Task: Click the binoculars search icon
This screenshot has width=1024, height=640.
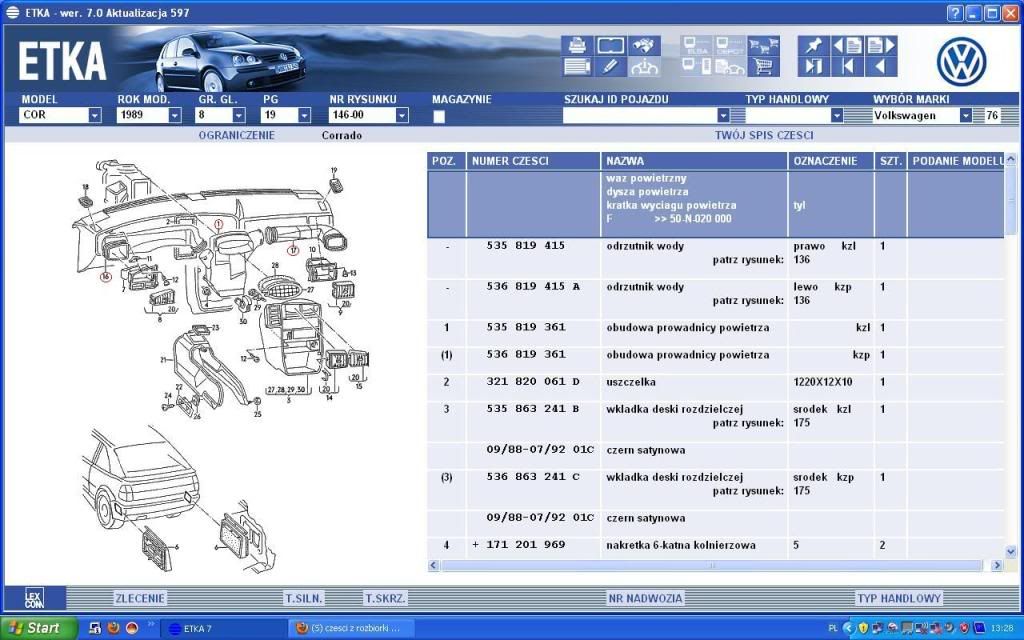Action: click(644, 45)
